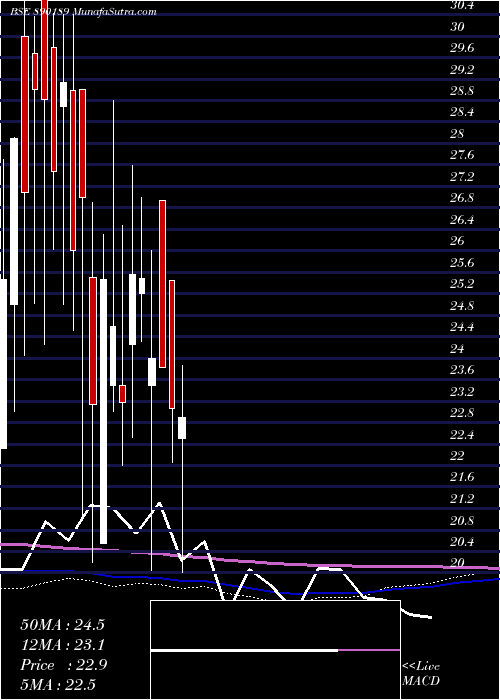Click the 5MA : 22.5 value
The image size is (500, 700).
[58, 685]
